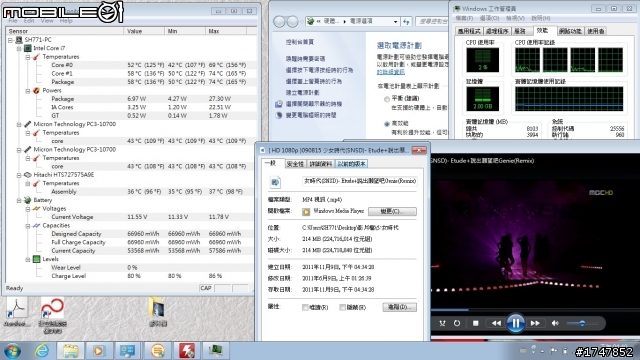
Task: Toggle repeat in Windows Media Player
Action: pyautogui.click(x=457, y=323)
